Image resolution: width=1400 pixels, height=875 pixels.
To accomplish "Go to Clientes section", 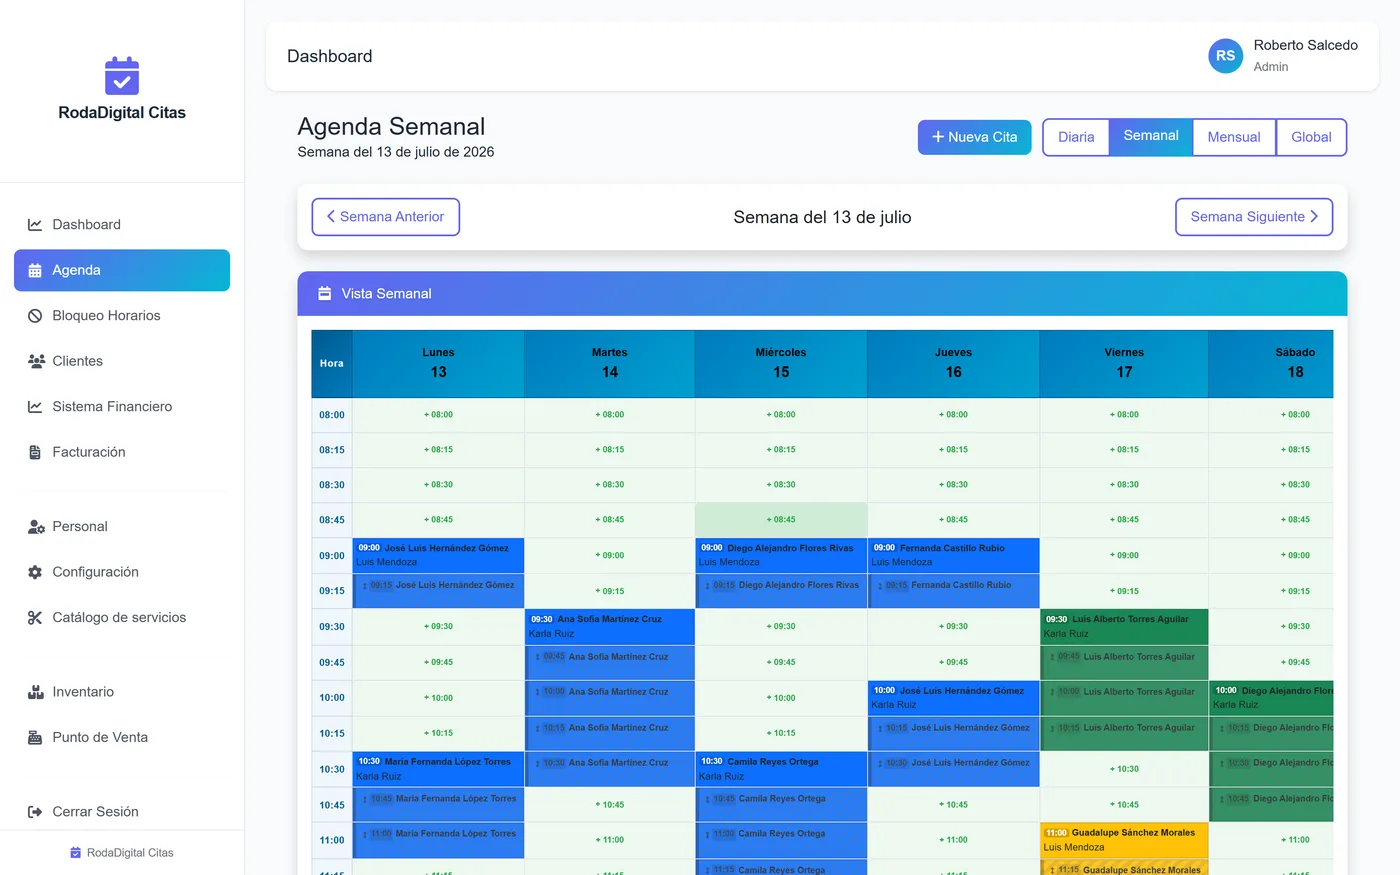I will point(122,361).
